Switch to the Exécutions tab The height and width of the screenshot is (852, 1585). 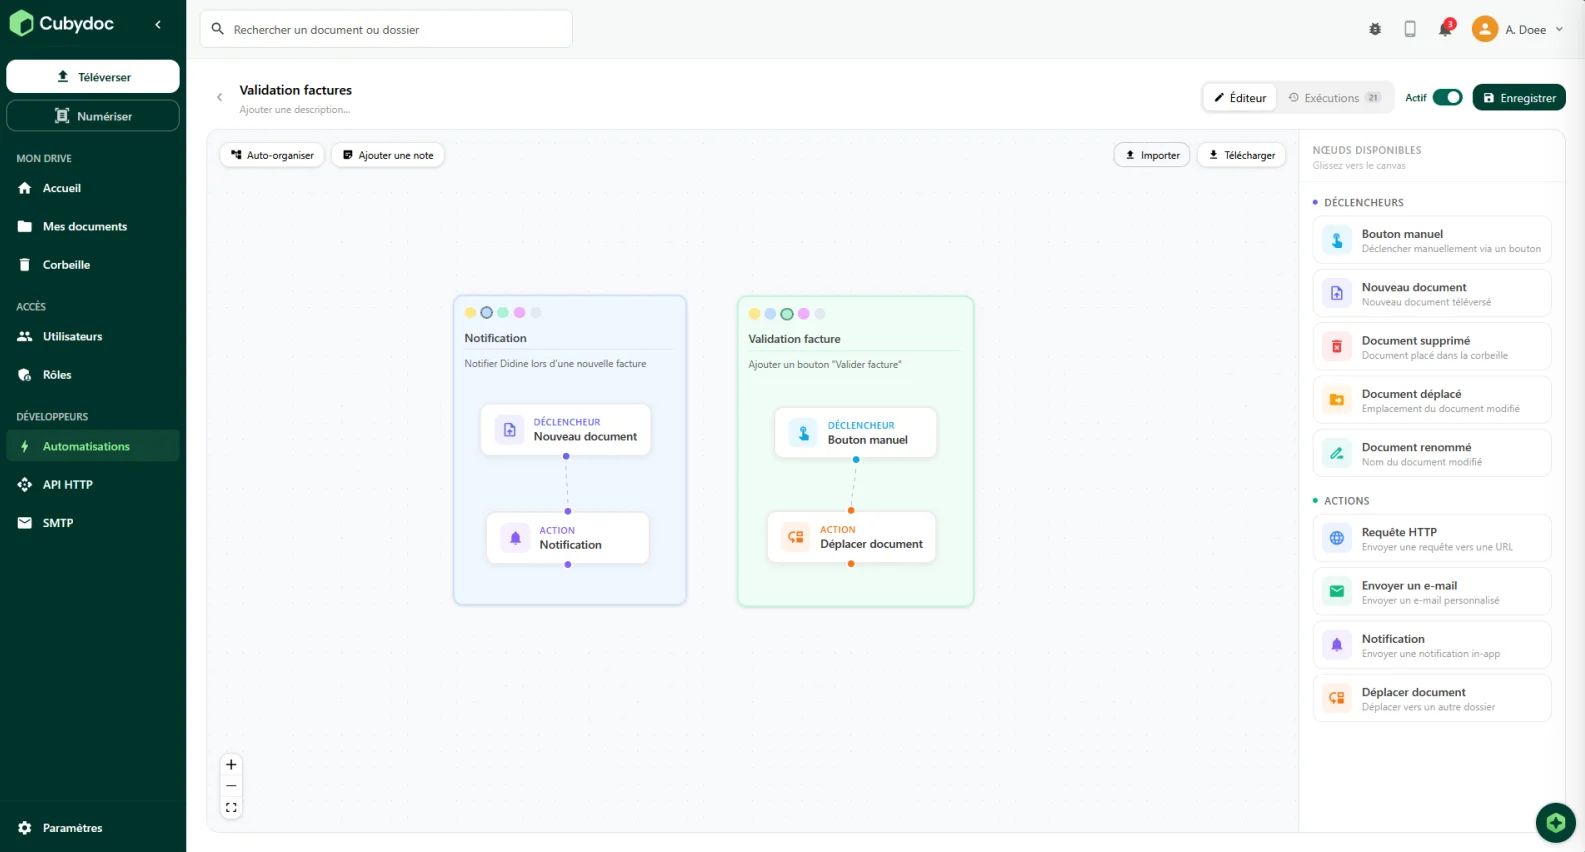pos(1334,97)
